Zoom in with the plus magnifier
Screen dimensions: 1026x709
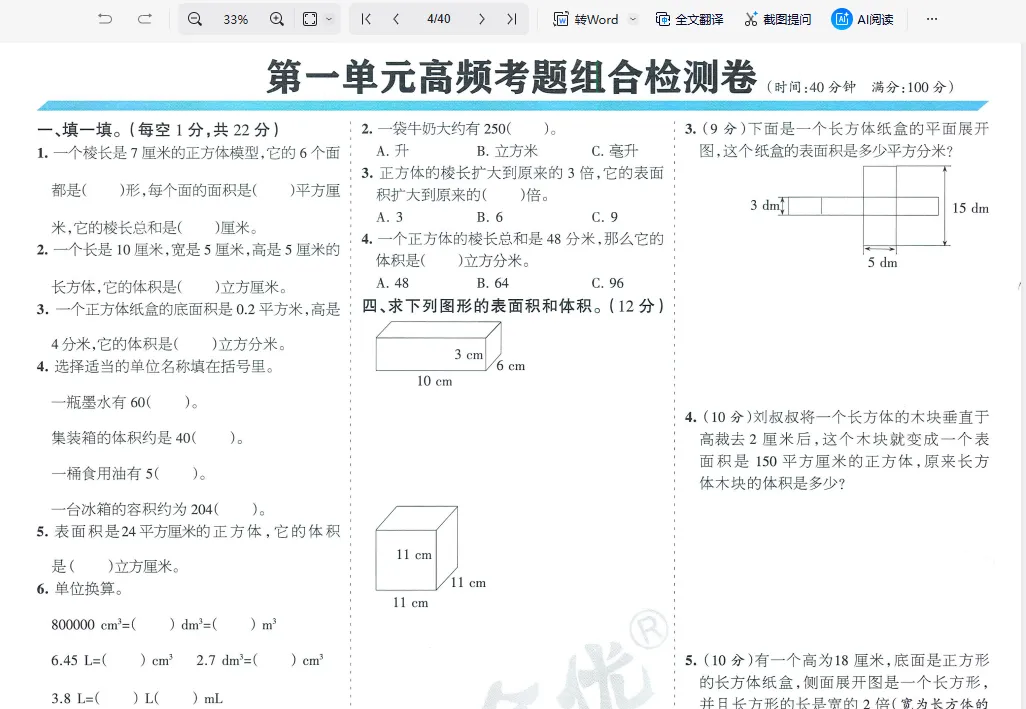tap(277, 19)
